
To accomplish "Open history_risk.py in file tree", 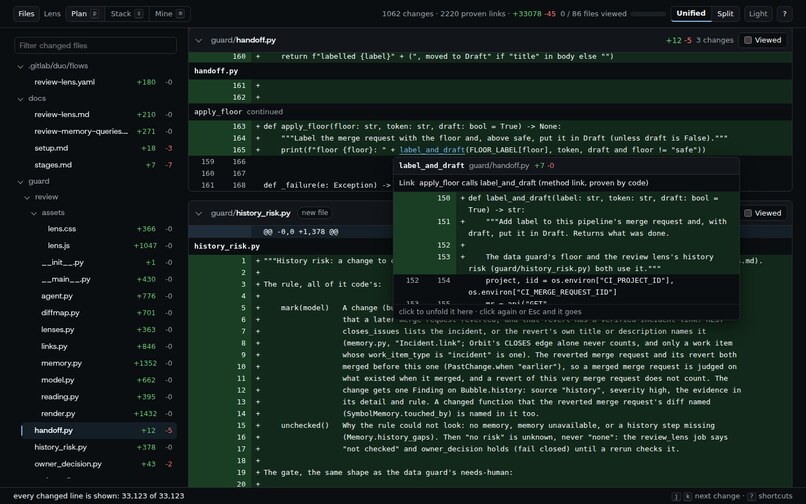I will [x=97, y=447].
